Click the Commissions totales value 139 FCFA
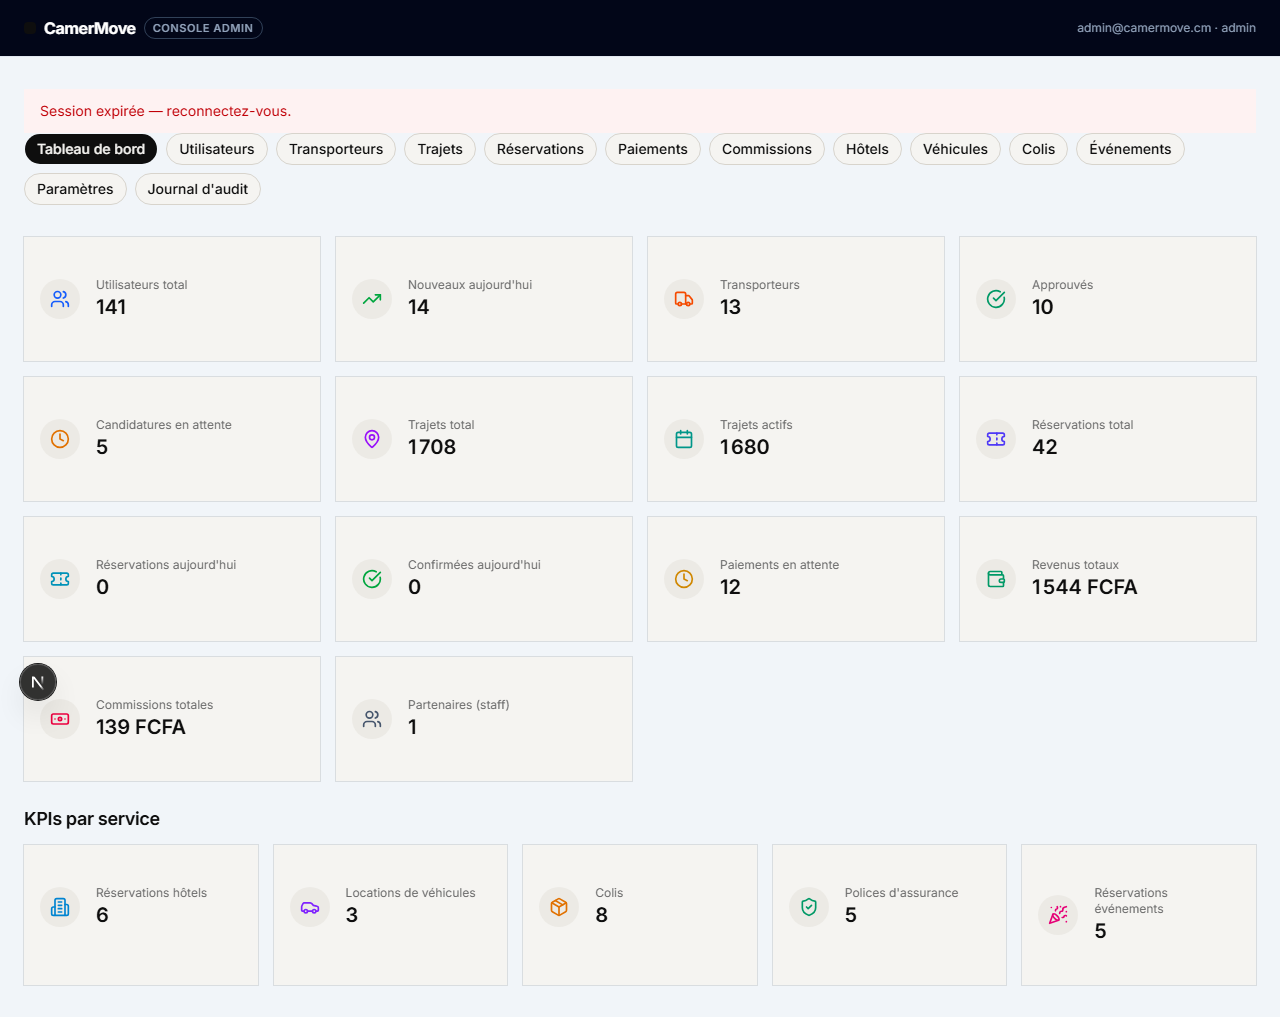The image size is (1280, 1017). pos(141,727)
